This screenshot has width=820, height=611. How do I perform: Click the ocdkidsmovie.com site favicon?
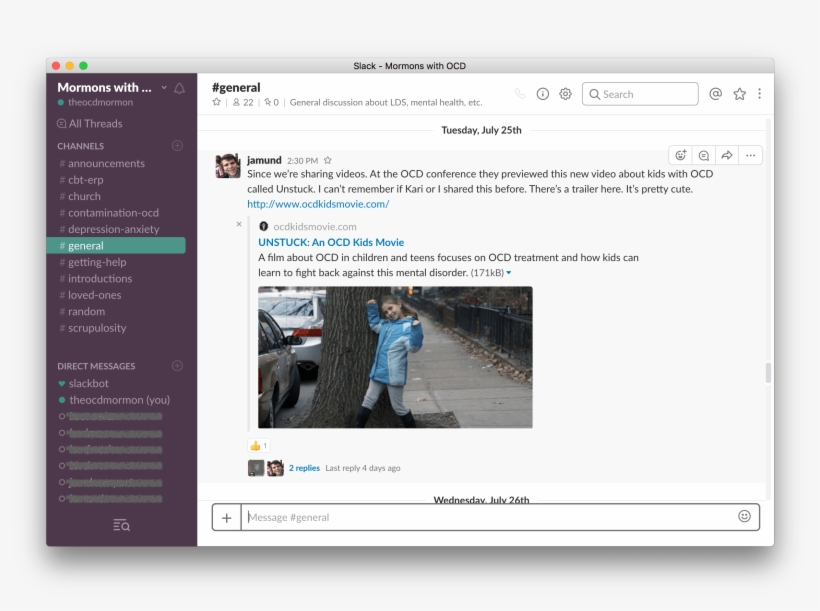pos(264,227)
